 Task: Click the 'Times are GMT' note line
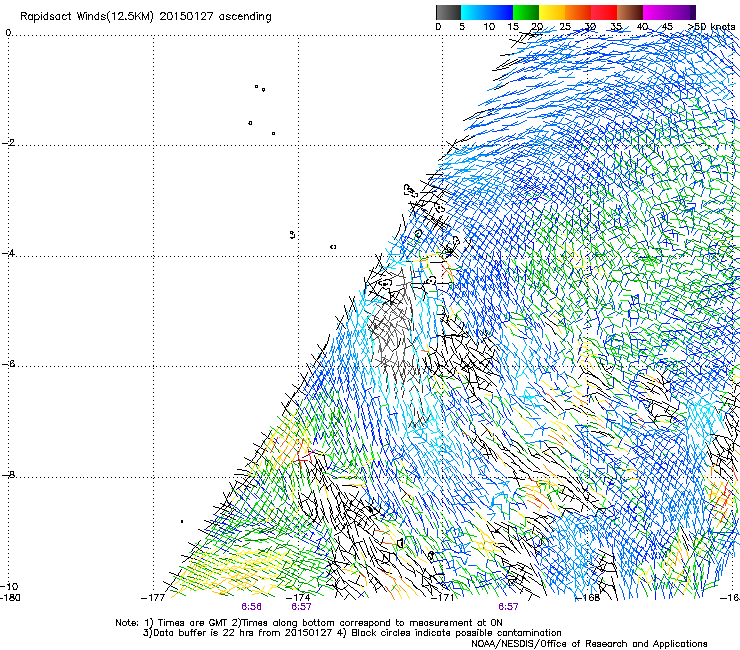pos(309,623)
